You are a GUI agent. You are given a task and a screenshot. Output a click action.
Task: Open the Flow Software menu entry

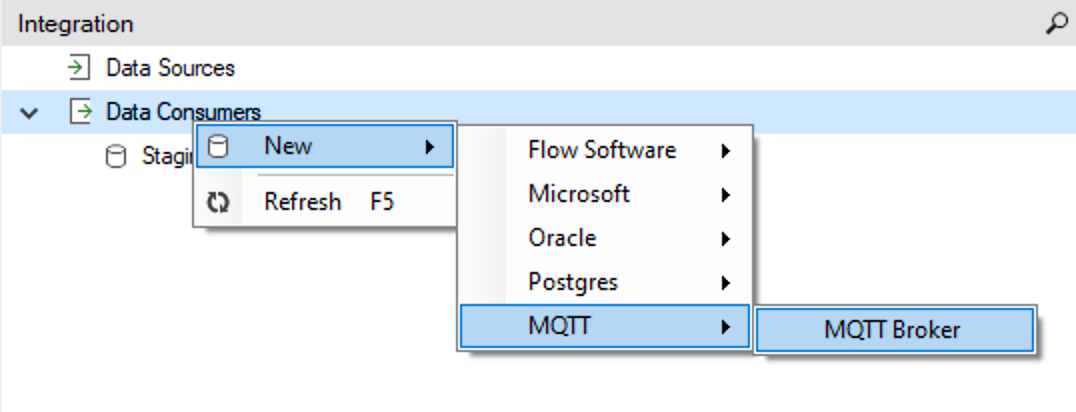pos(605,150)
